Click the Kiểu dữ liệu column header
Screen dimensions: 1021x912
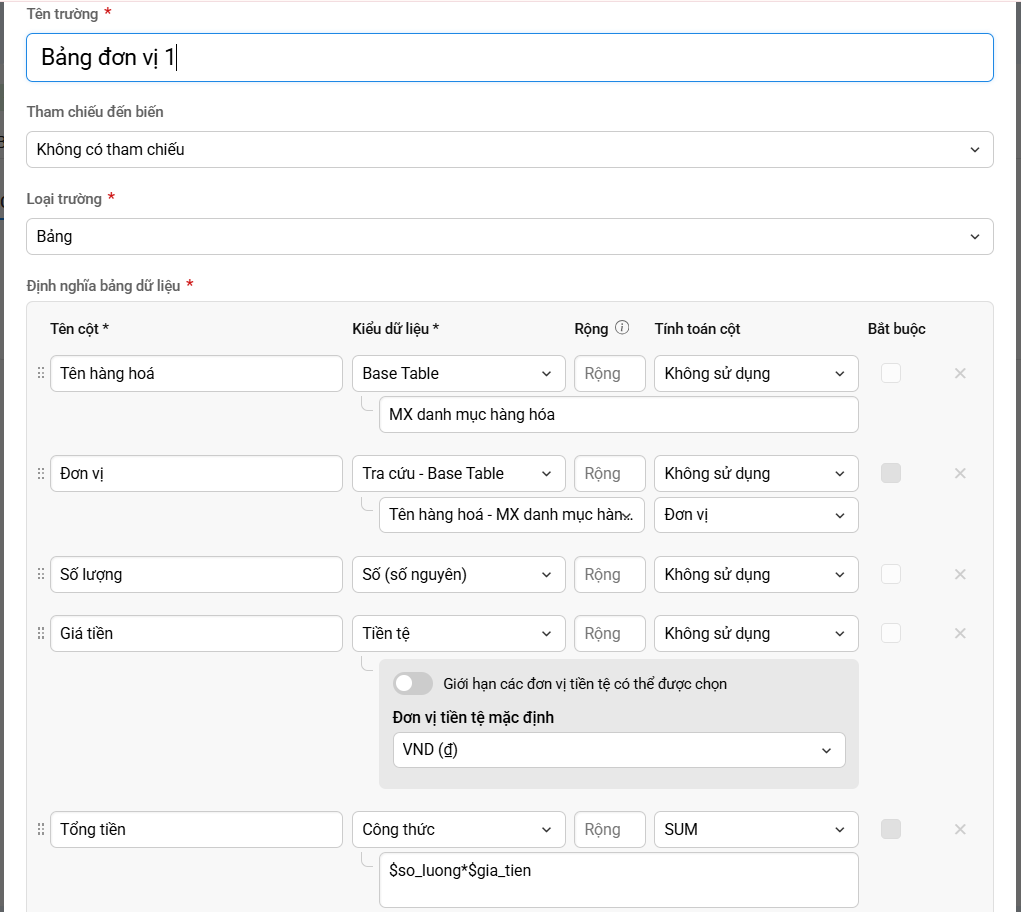click(x=395, y=329)
